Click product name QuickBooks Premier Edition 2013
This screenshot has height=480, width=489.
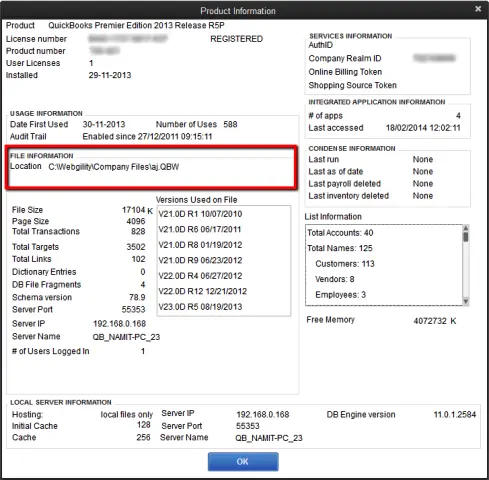pyautogui.click(x=136, y=26)
